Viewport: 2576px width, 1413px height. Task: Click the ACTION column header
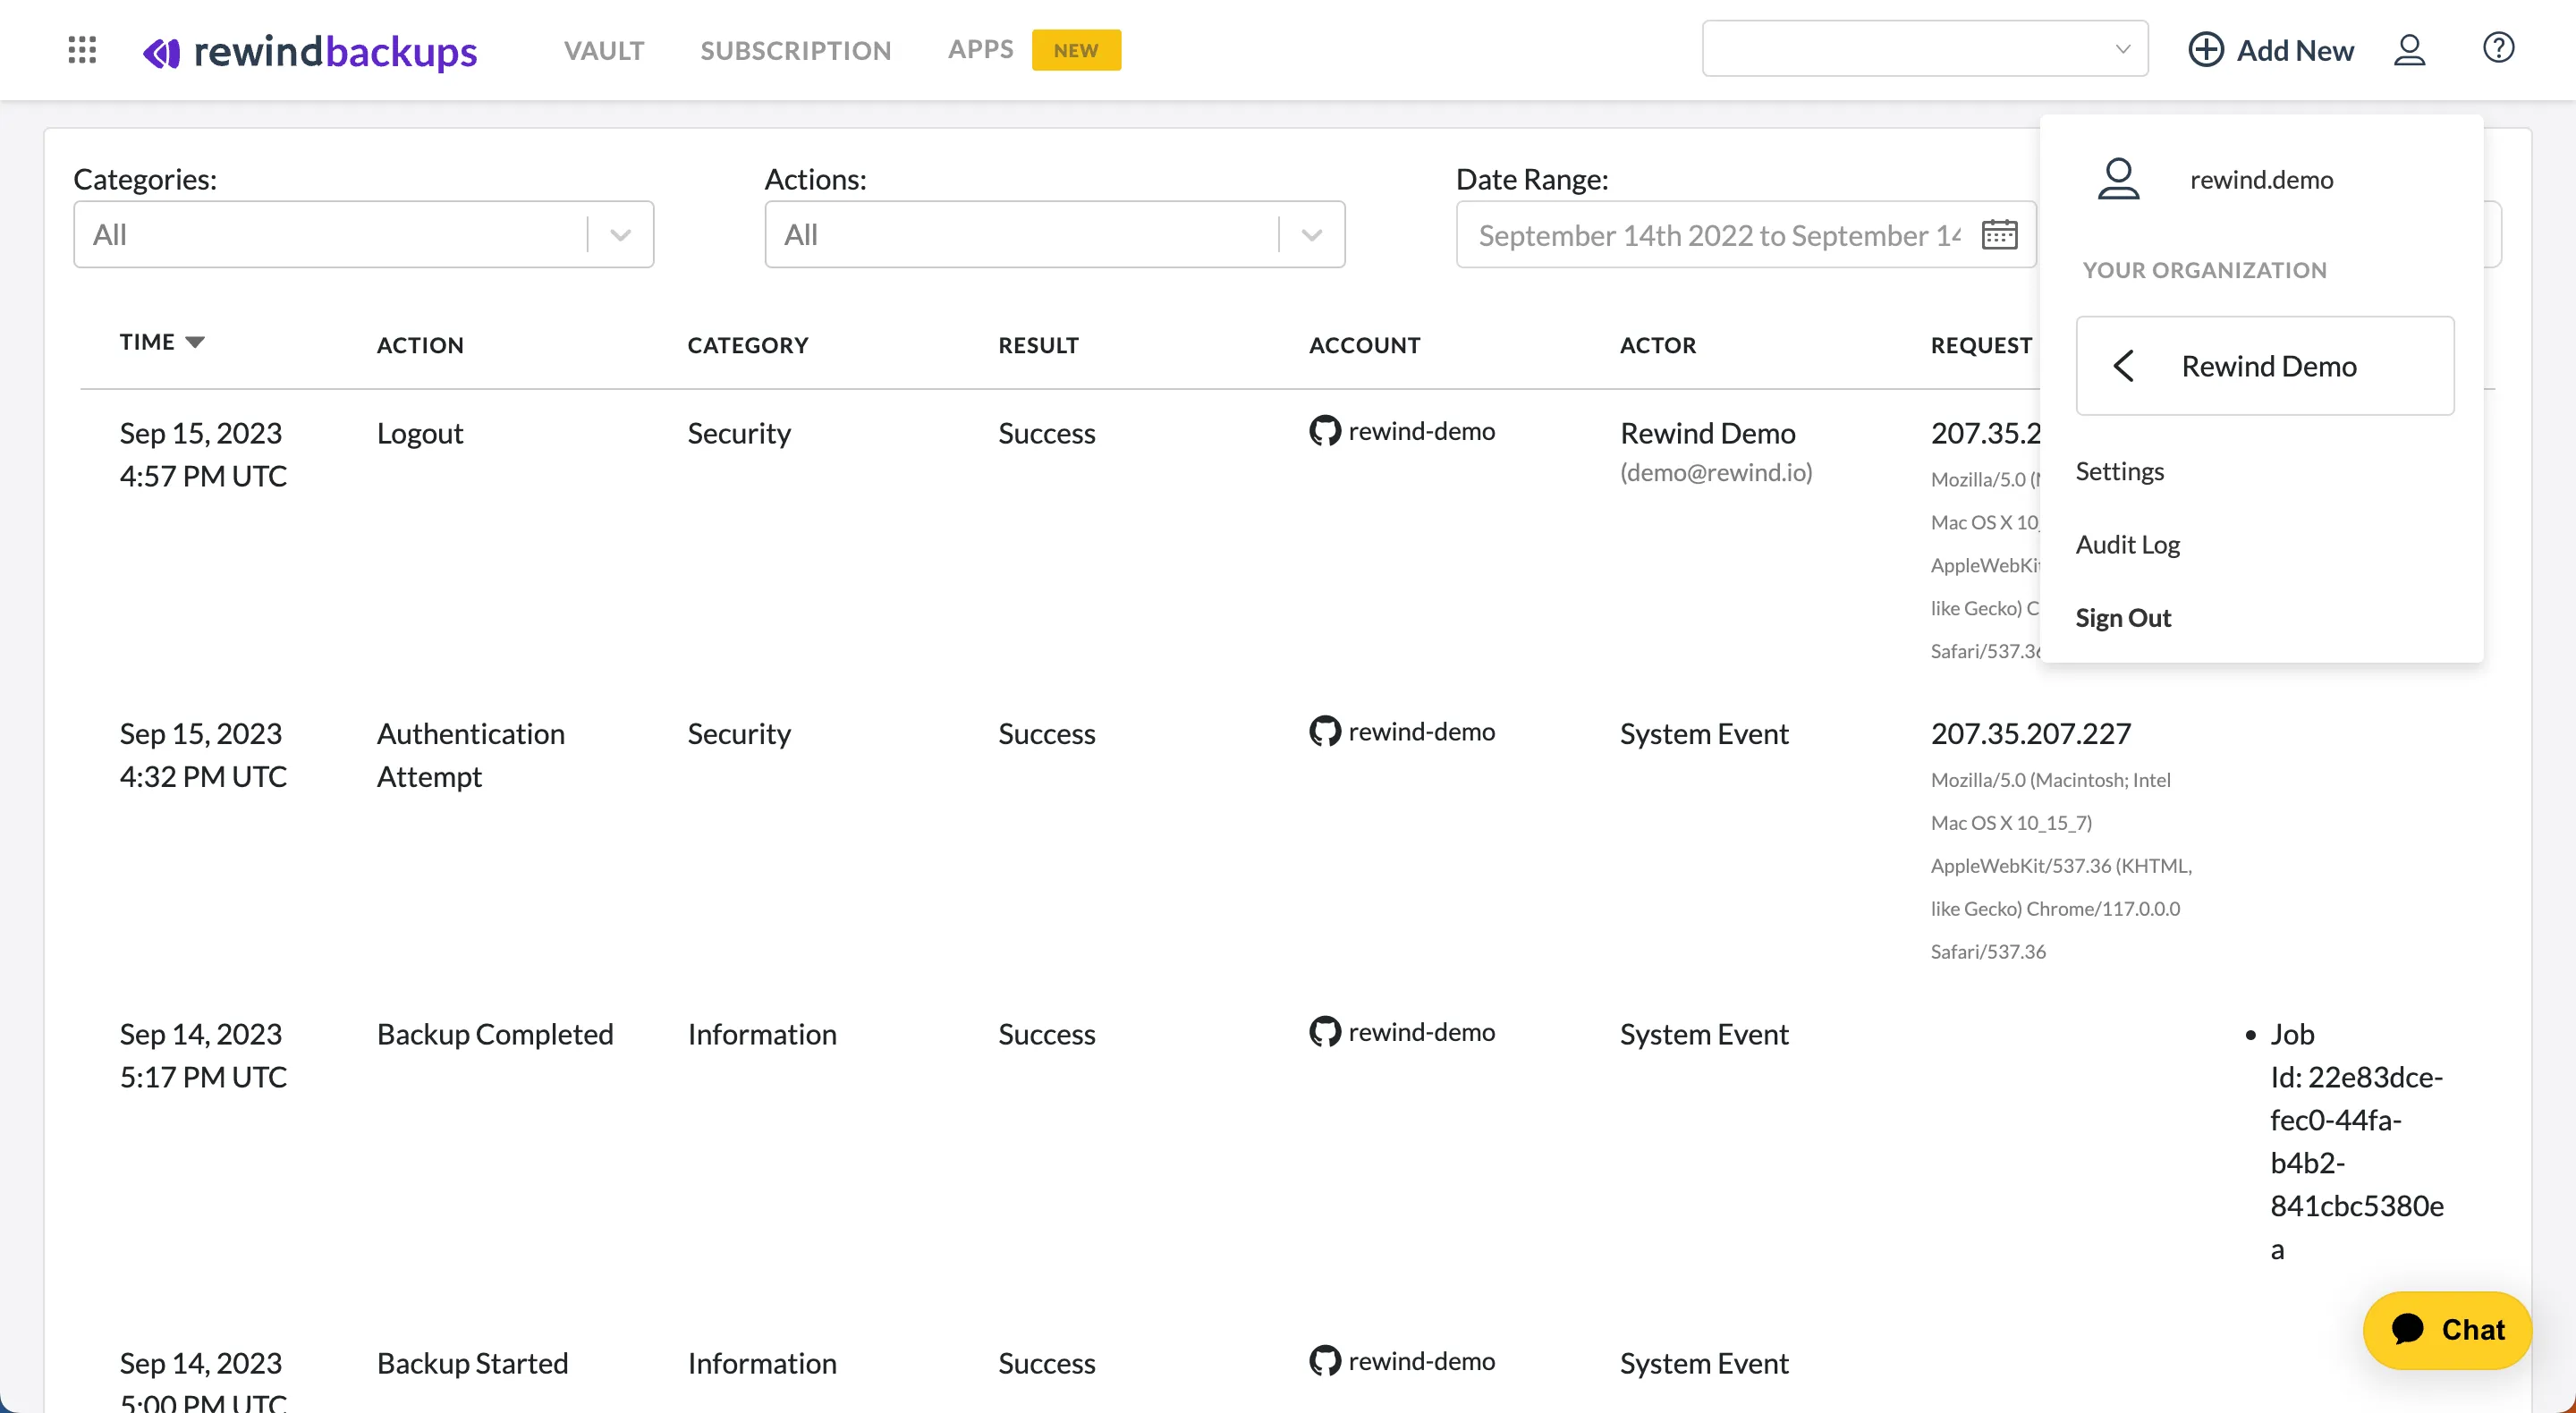[x=420, y=345]
